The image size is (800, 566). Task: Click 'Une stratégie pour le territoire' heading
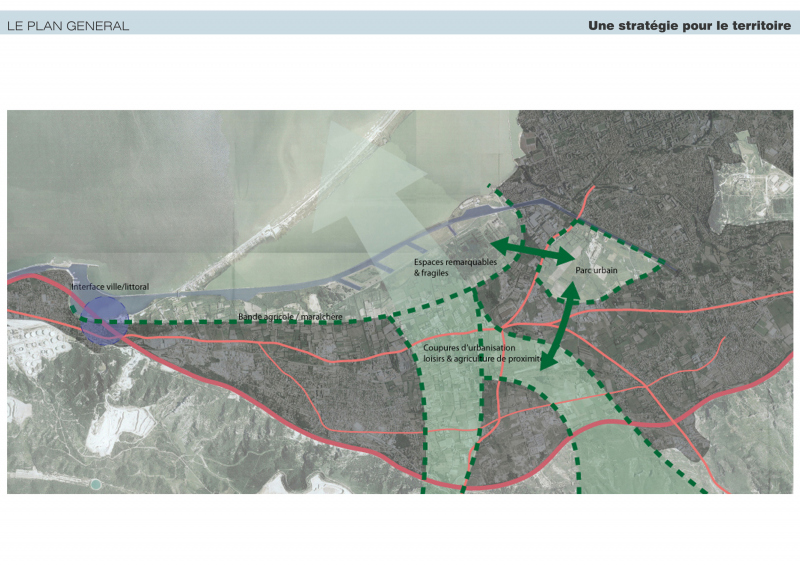click(x=689, y=25)
